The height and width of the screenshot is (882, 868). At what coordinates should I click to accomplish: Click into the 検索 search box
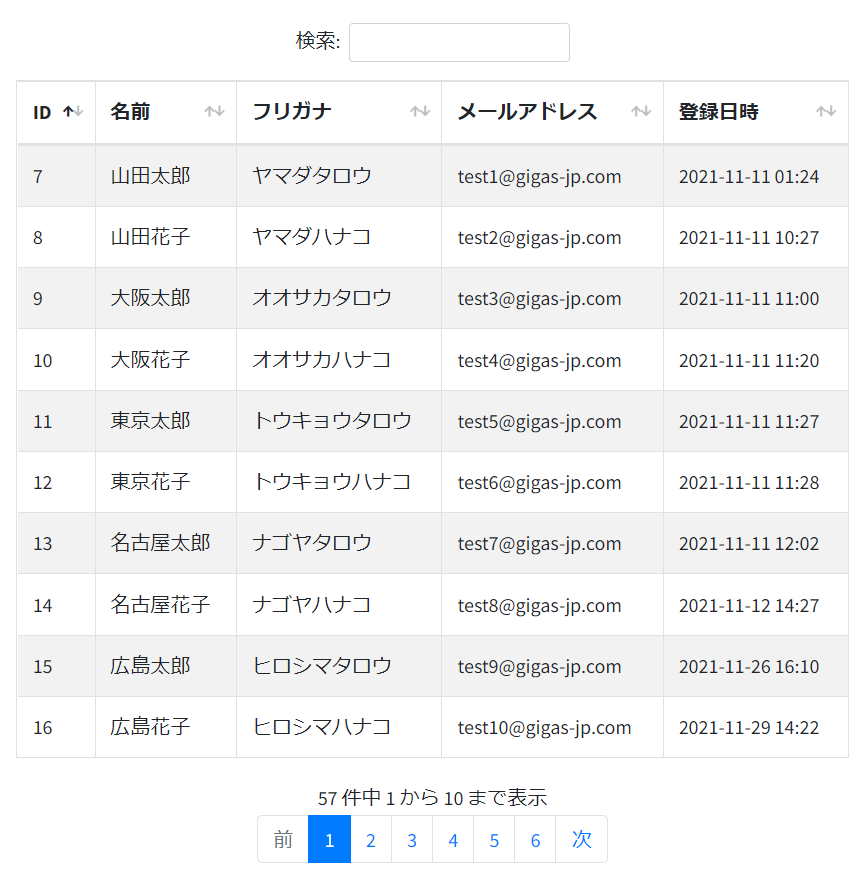point(459,42)
